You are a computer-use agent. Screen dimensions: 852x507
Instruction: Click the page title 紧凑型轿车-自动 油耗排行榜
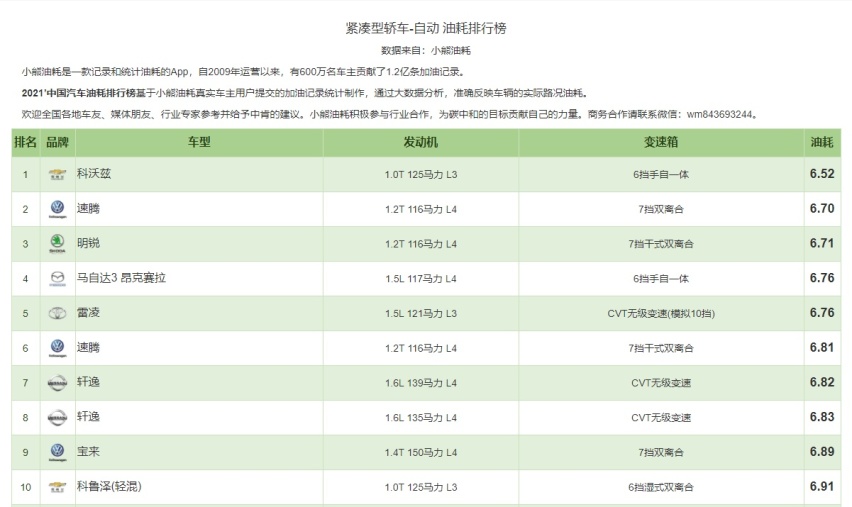pos(426,28)
